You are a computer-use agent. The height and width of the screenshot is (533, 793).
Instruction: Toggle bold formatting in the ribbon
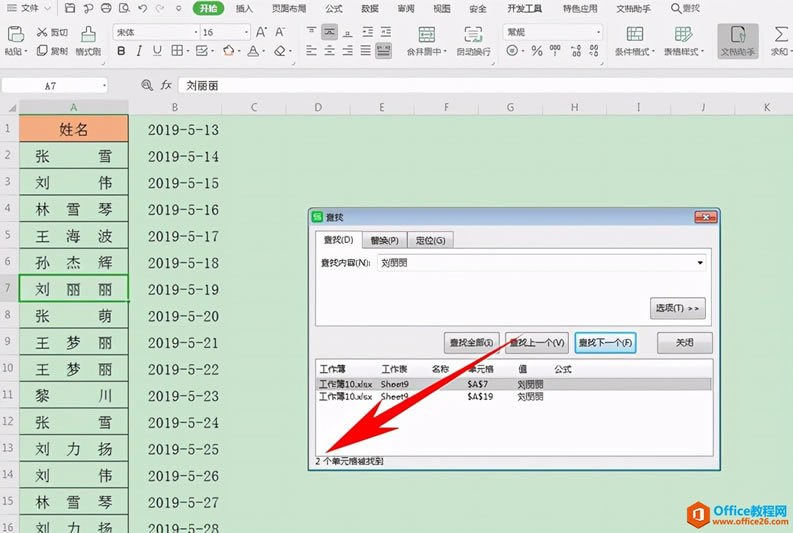[121, 51]
